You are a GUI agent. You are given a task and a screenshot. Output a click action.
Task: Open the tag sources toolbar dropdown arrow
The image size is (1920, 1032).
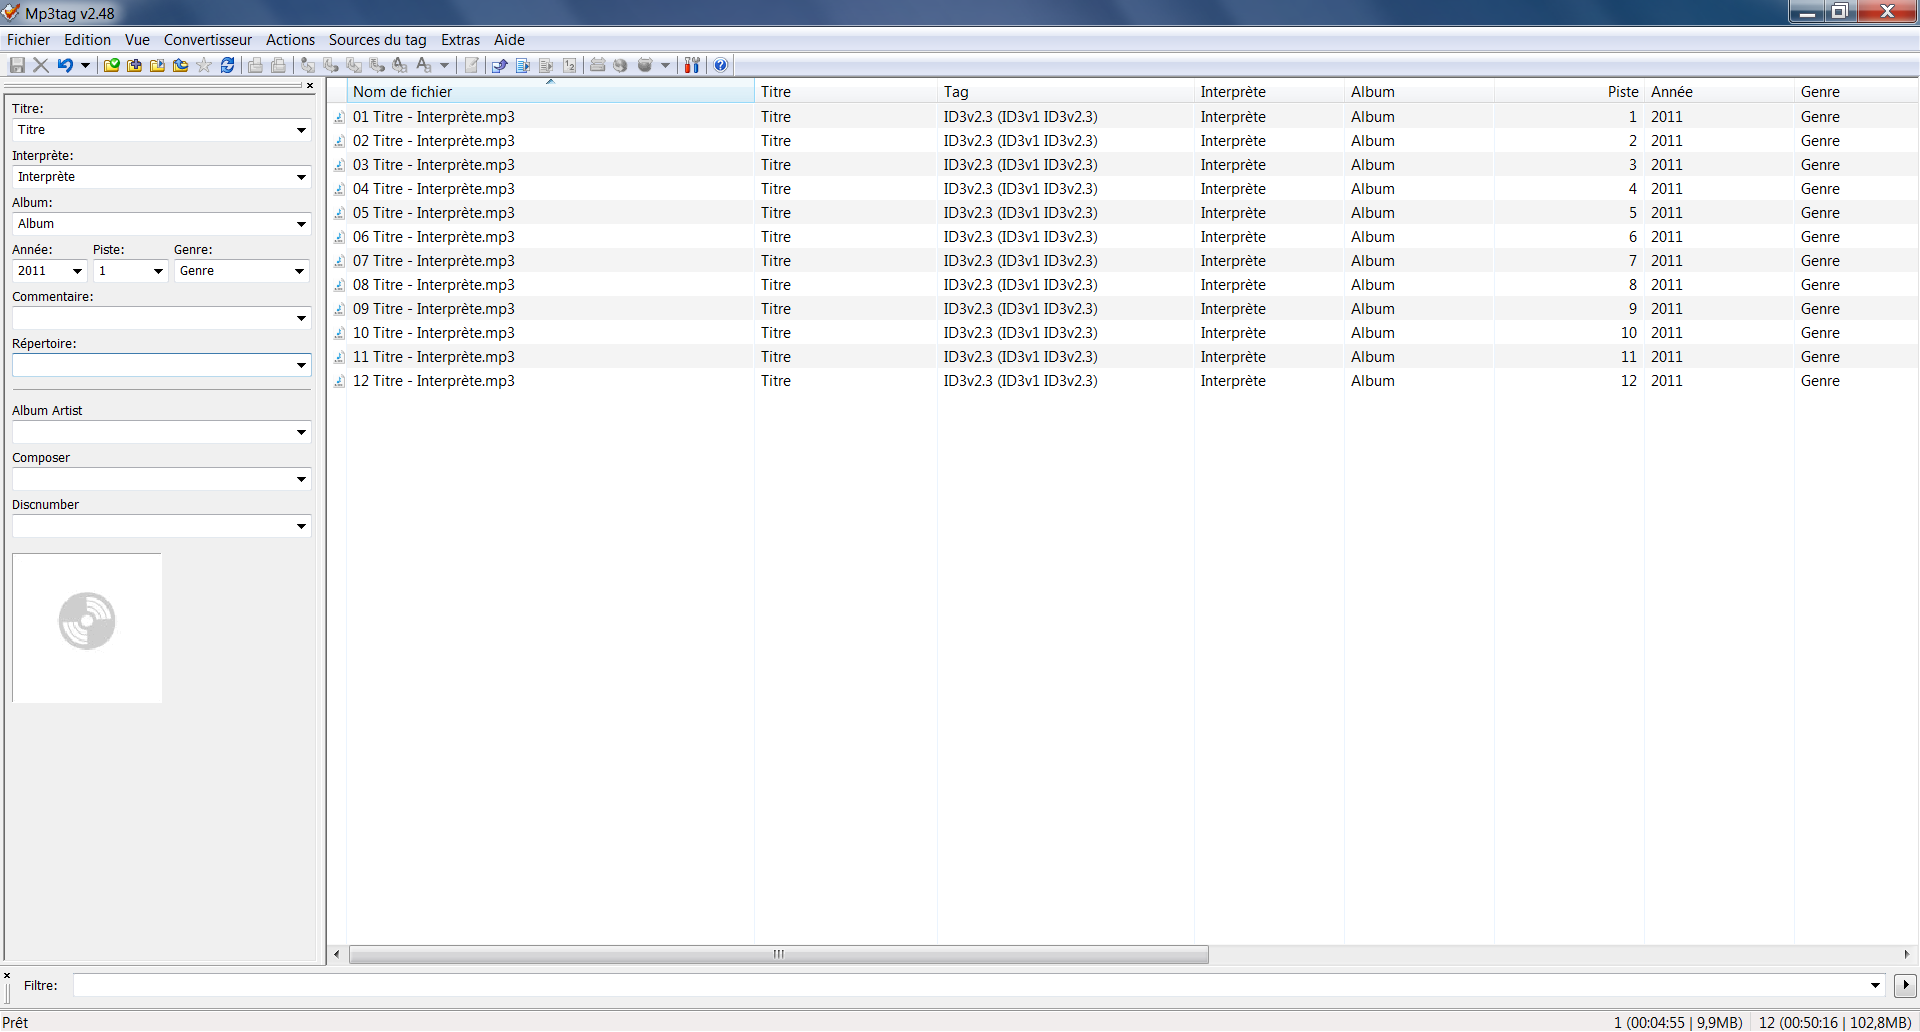pos(665,65)
